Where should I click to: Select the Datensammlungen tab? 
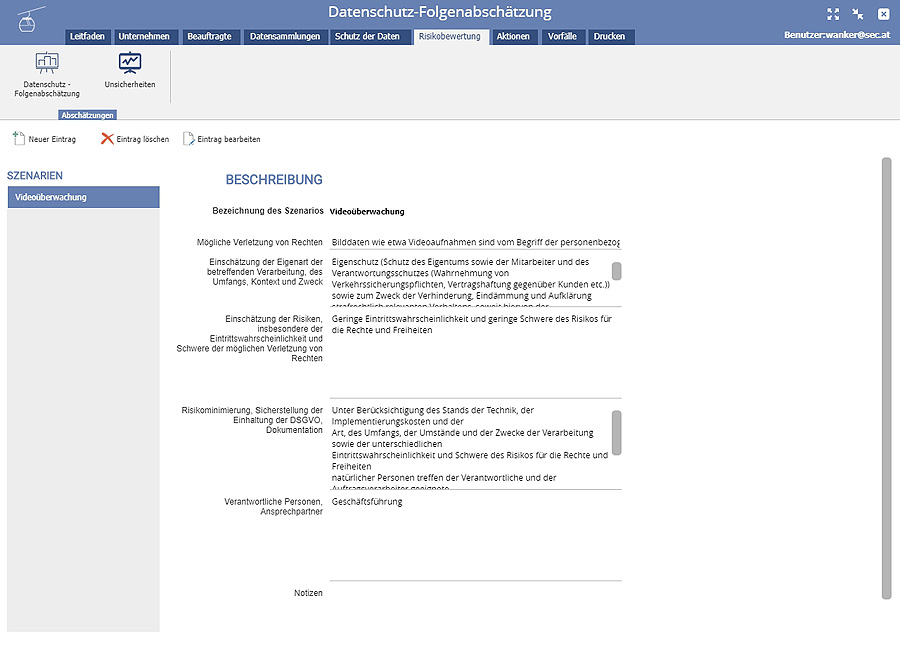tap(285, 37)
